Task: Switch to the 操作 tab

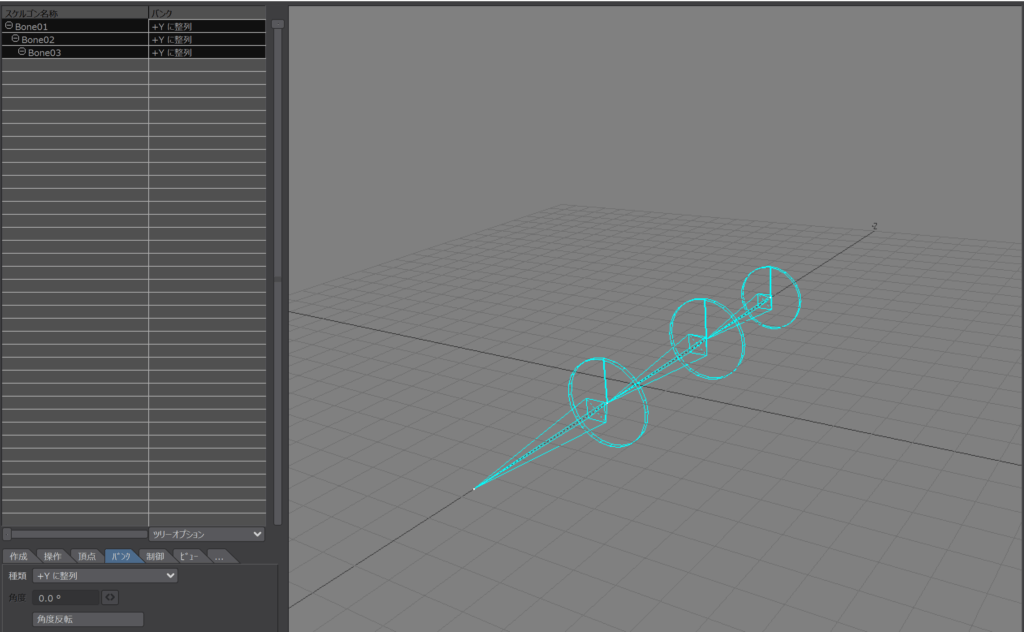Action: (x=52, y=556)
